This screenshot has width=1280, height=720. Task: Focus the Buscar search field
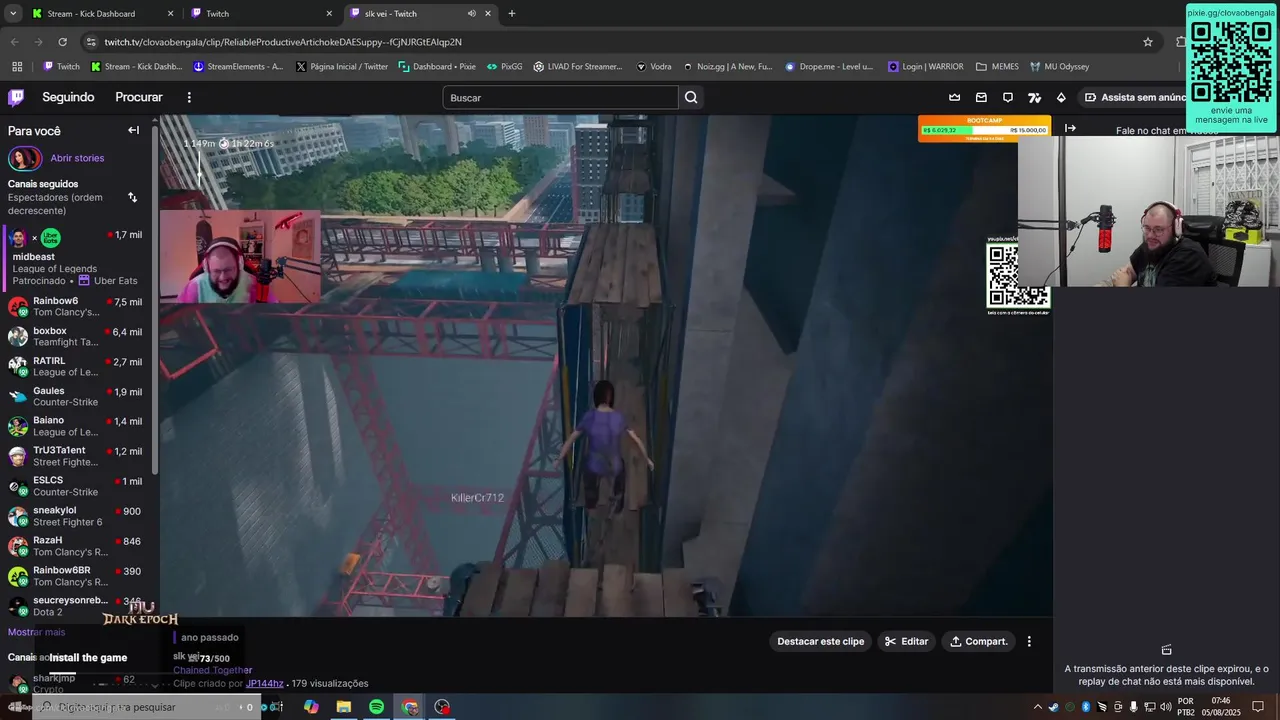[x=561, y=97]
